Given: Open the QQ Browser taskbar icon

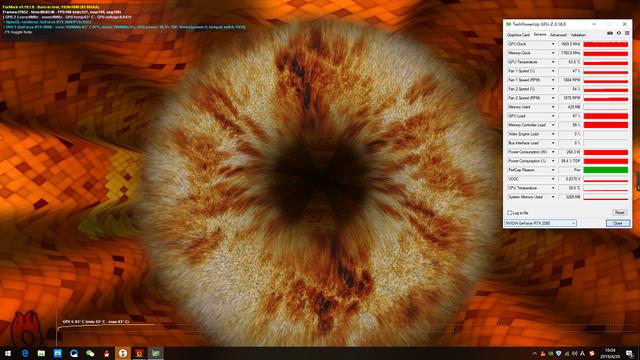Looking at the screenshot, I should point(74,353).
